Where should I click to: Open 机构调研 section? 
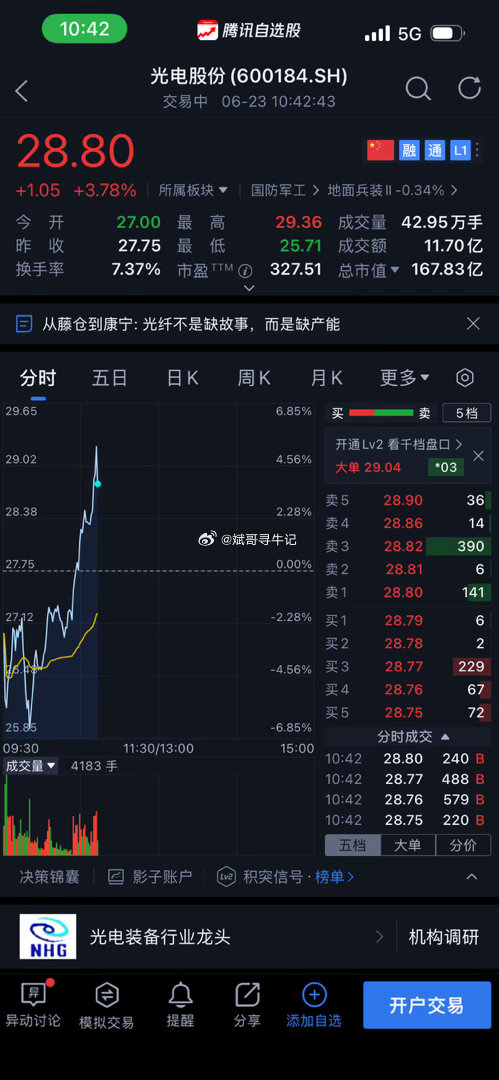point(443,937)
